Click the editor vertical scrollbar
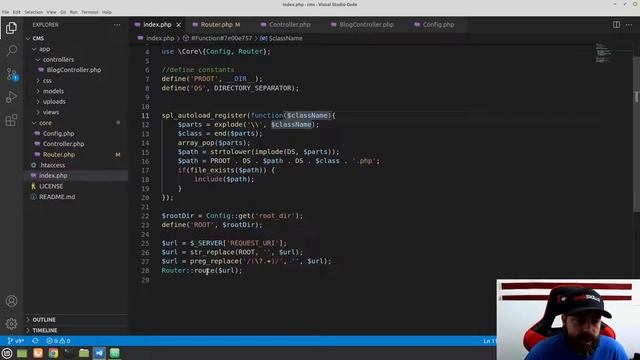Screen dimensions: 640x360 click(636, 135)
